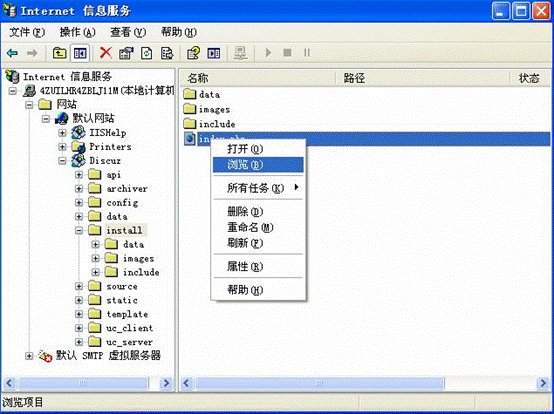This screenshot has width=554, height=414.
Task: Choose 刷新(F) from context menu
Action: tap(258, 243)
